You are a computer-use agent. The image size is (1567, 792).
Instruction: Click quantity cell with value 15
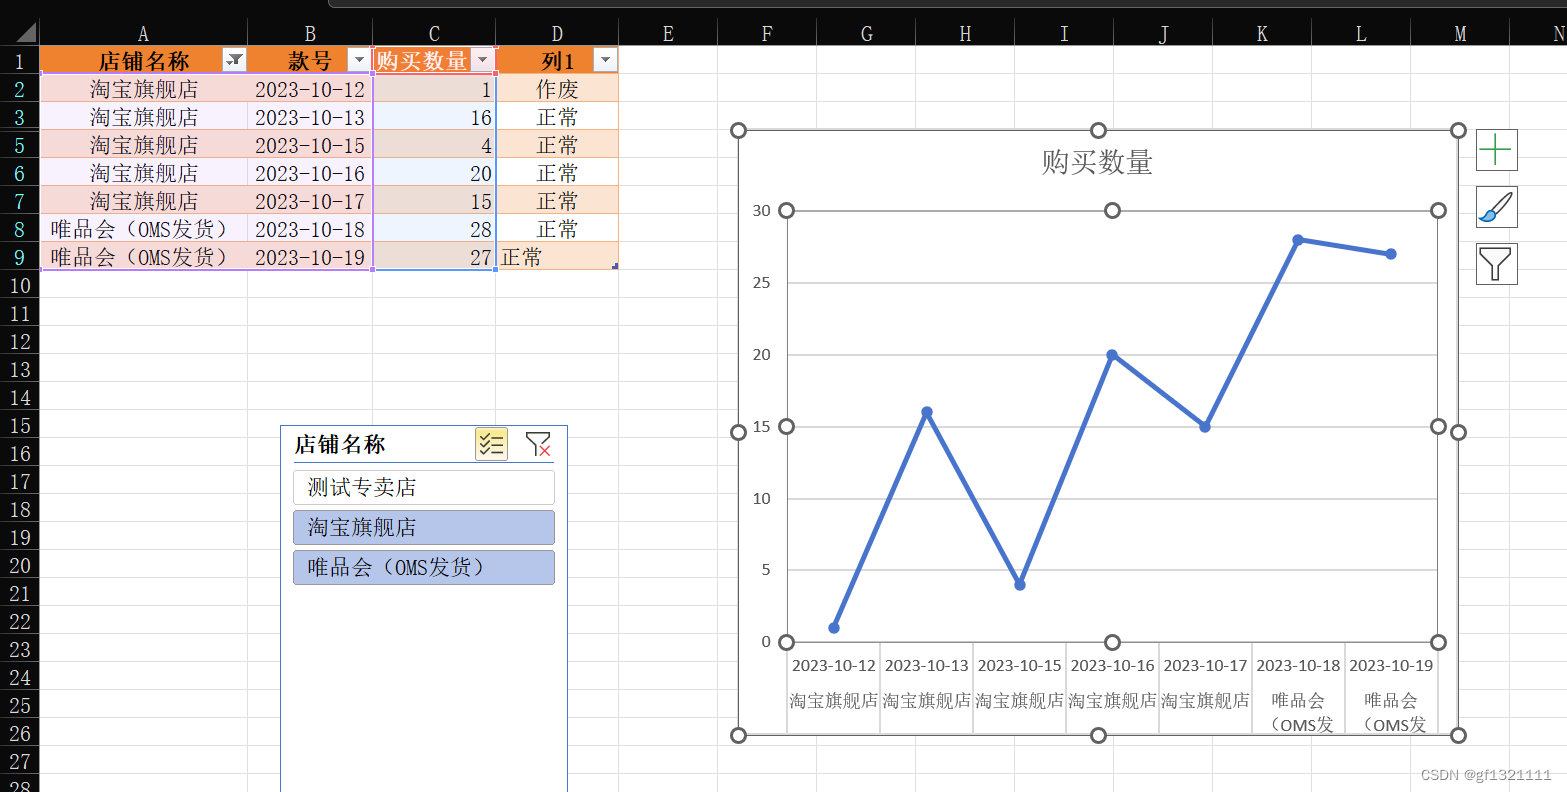(x=434, y=201)
